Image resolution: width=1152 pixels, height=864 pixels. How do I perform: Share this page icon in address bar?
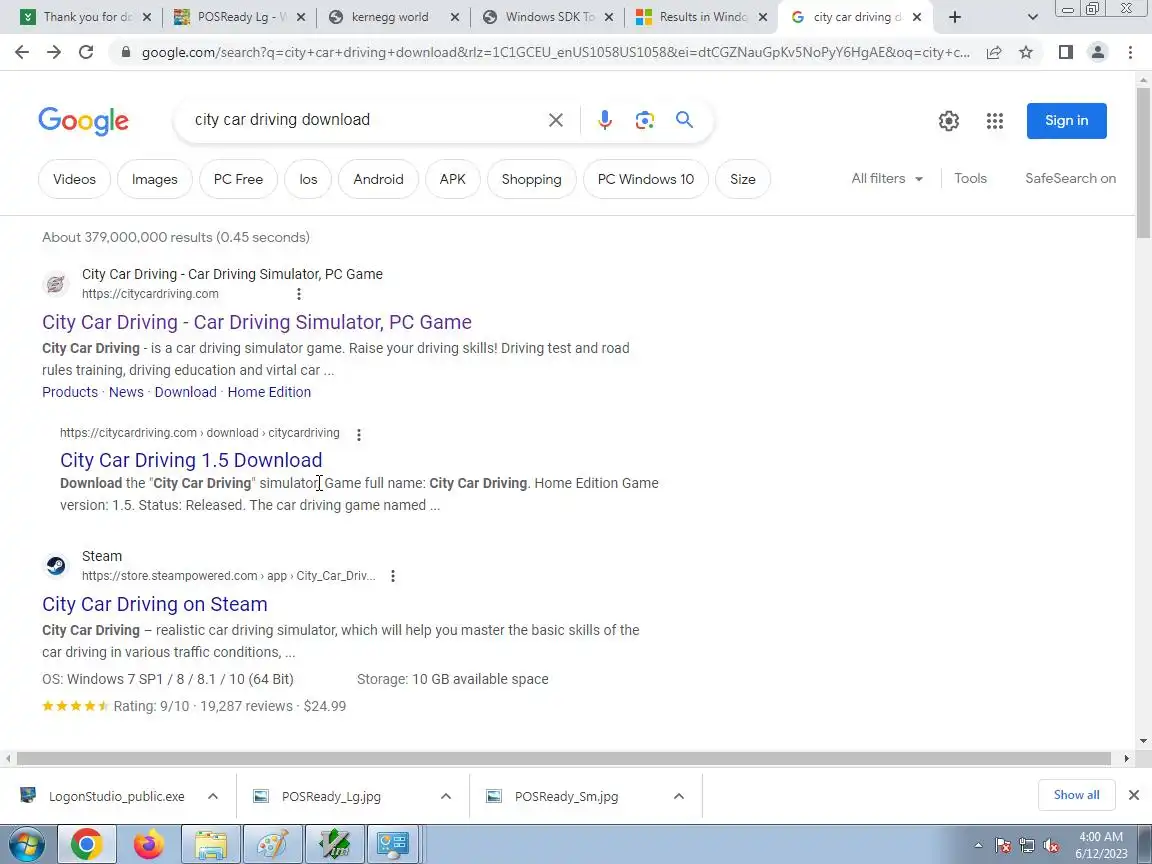[994, 52]
